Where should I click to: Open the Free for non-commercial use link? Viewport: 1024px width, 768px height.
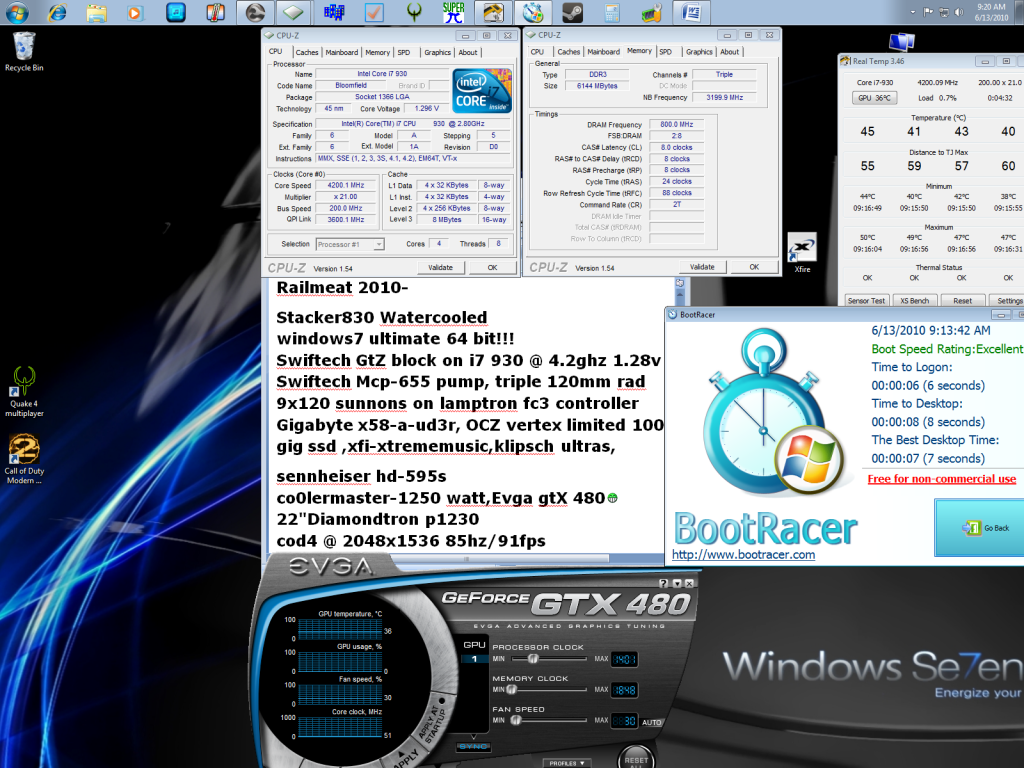pos(942,479)
